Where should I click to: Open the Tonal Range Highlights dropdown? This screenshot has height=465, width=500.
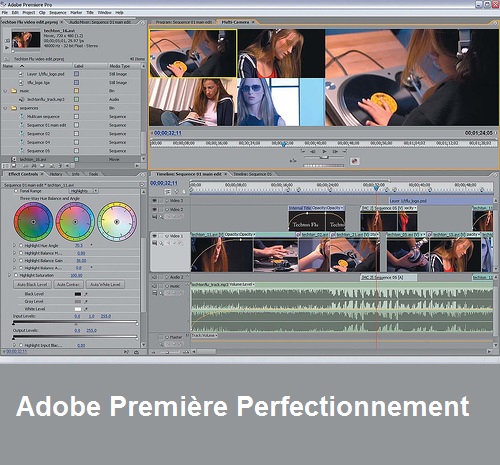(x=84, y=191)
